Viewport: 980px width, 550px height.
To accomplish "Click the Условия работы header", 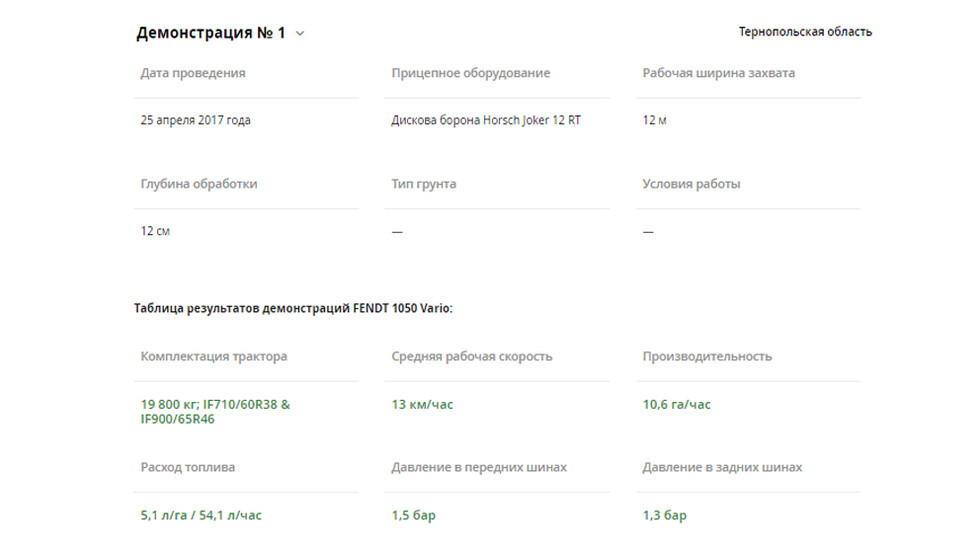I will 691,184.
